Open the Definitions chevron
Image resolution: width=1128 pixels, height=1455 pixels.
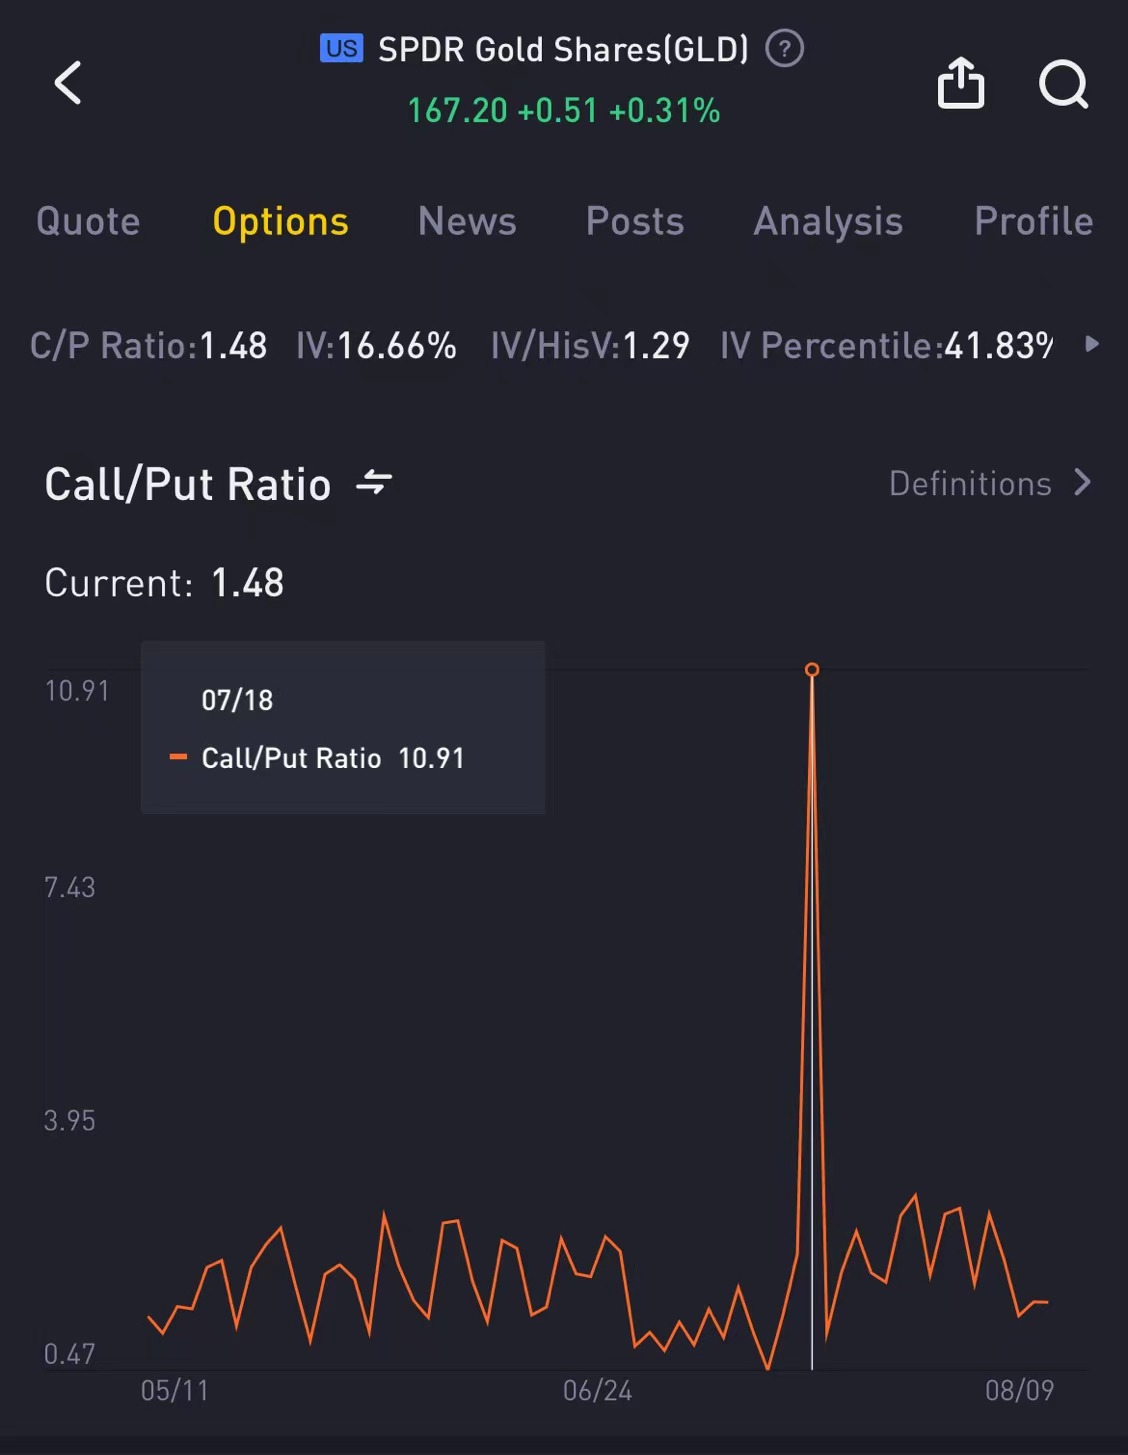point(1082,483)
